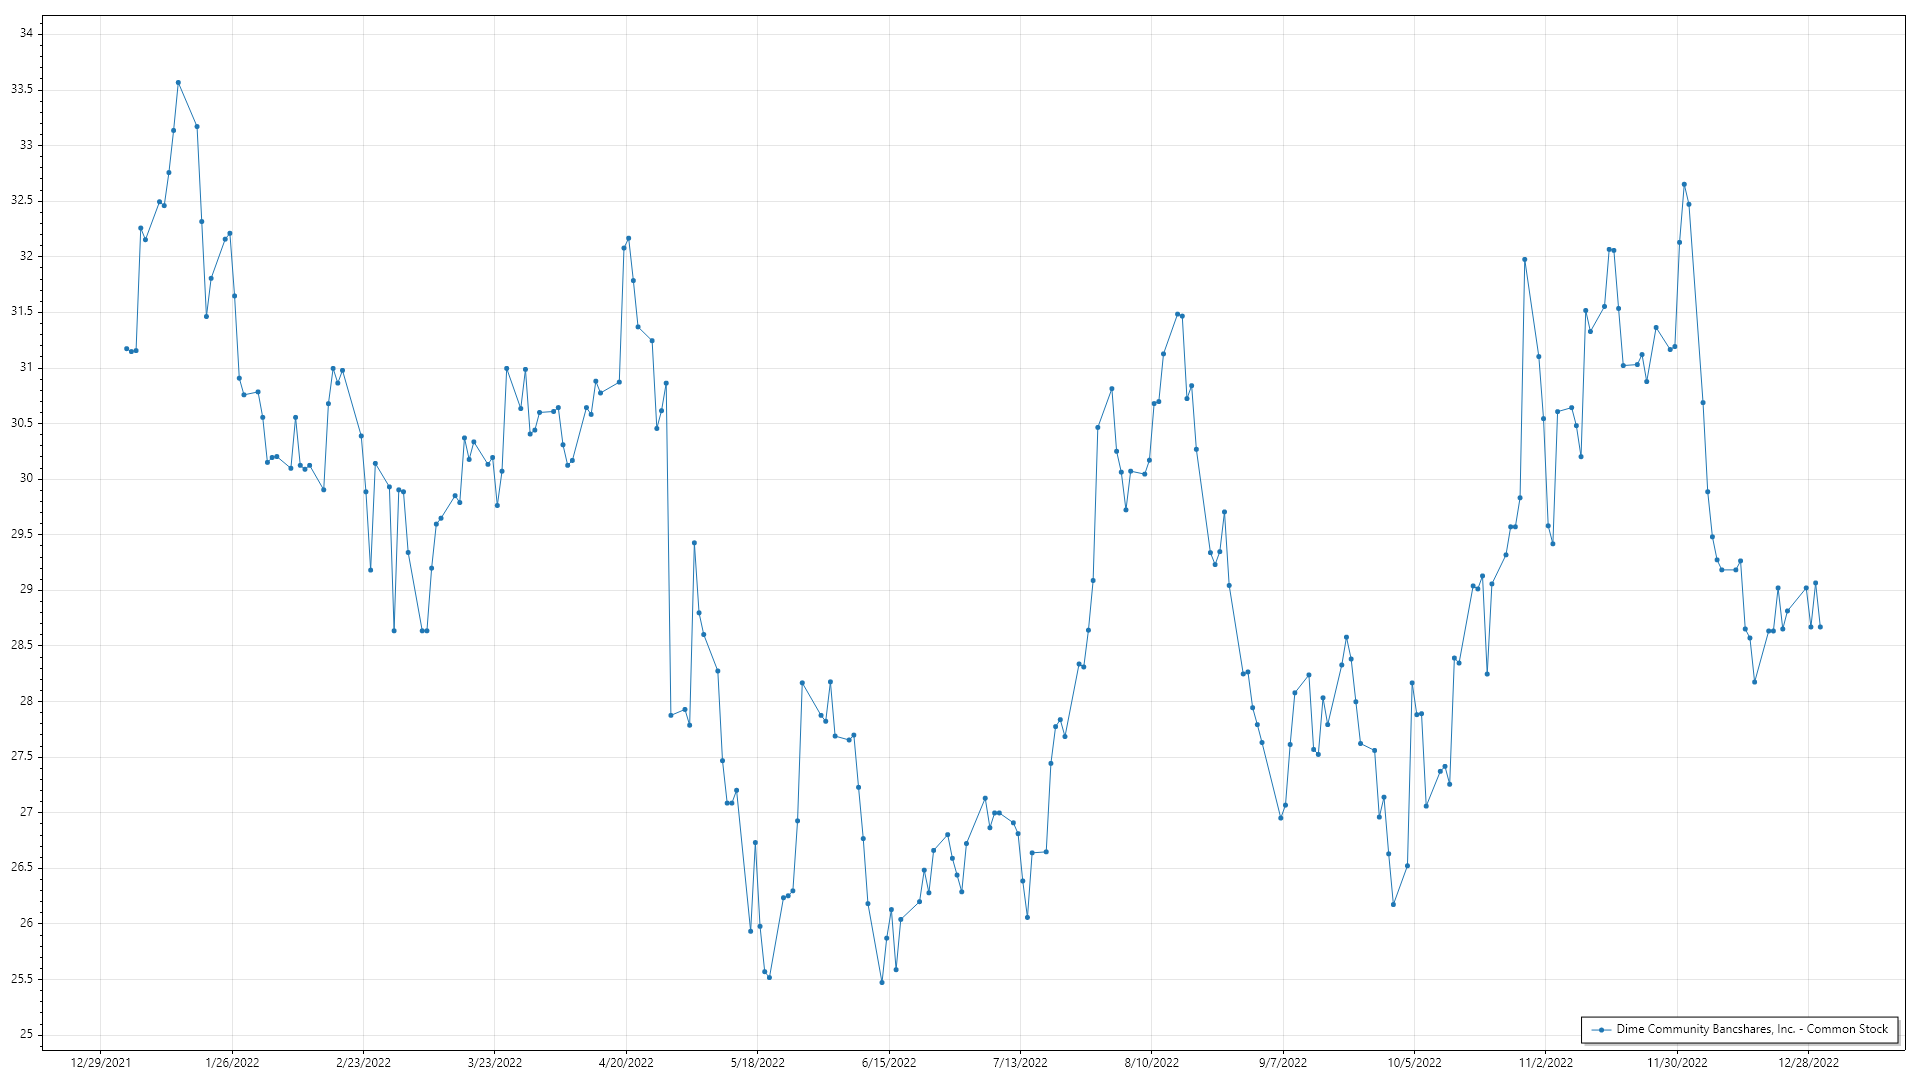The height and width of the screenshot is (1080, 1920).
Task: Click the 34 y-axis value label
Action: pyautogui.click(x=26, y=33)
